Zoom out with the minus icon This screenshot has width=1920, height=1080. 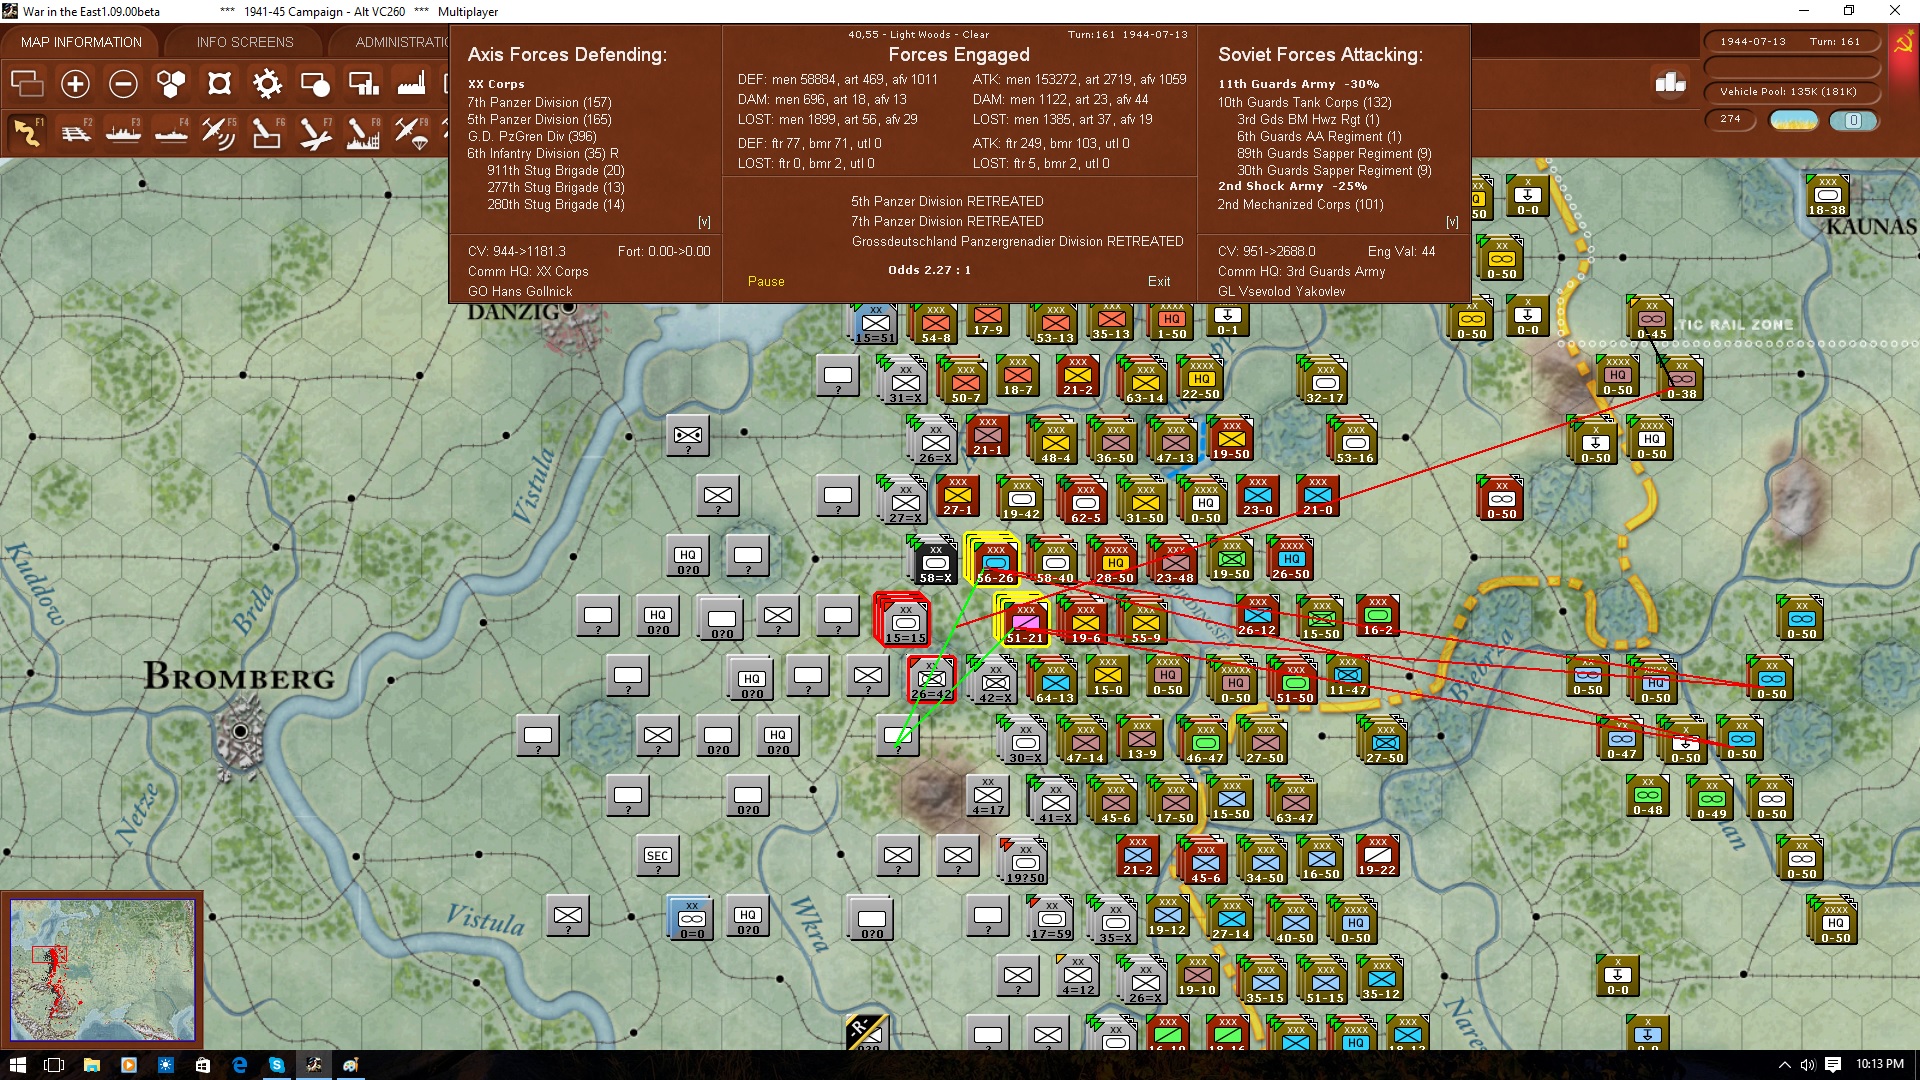point(123,84)
